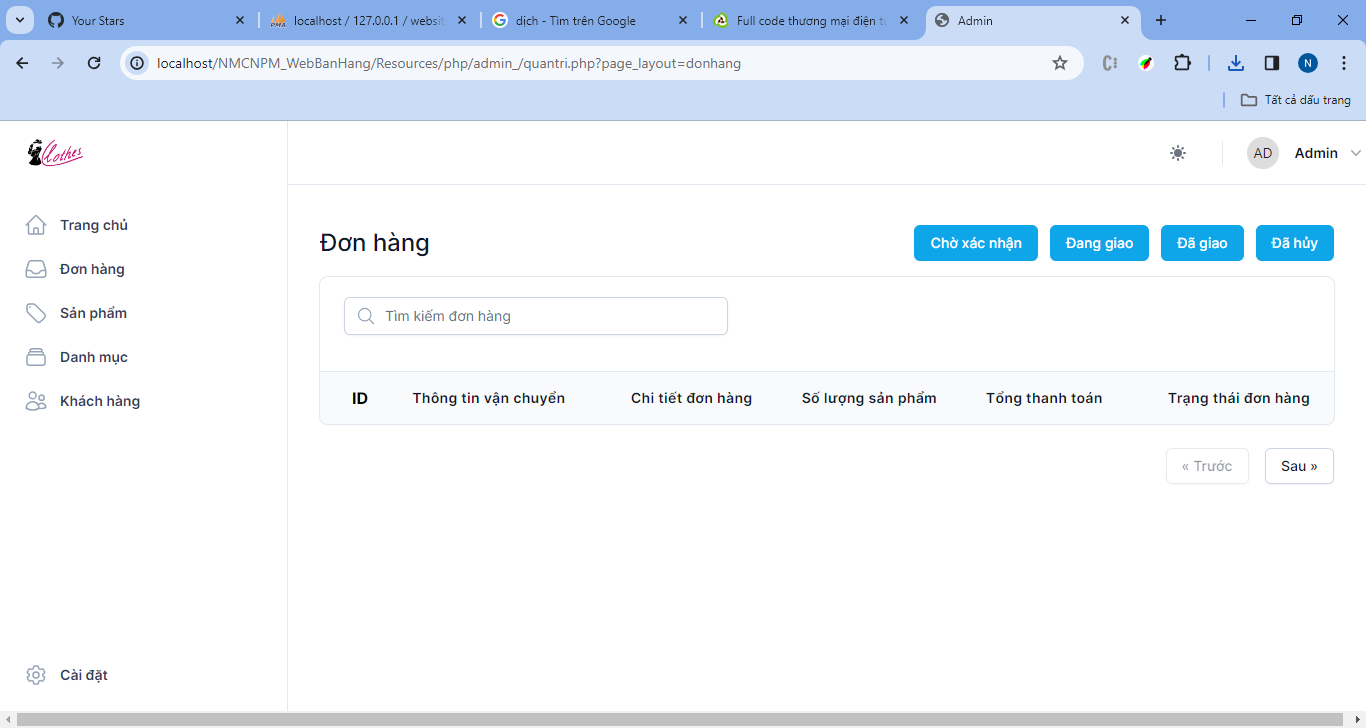Open Đơn hàng in the sidebar
Viewport: 1366px width, 728px height.
(92, 269)
